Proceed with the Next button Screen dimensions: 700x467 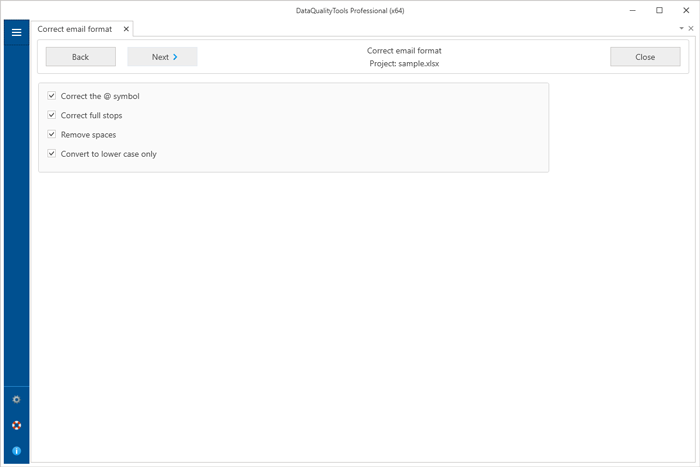[x=162, y=57]
